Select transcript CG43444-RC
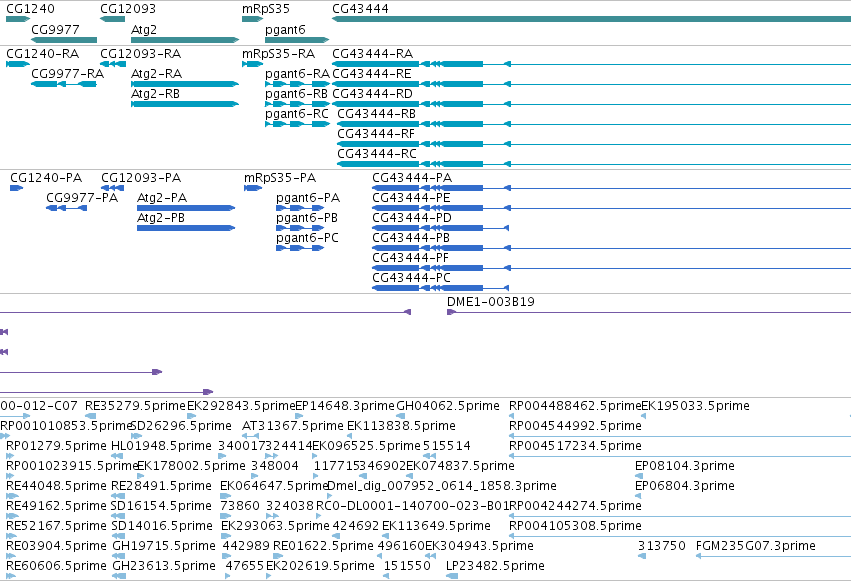 pos(377,154)
